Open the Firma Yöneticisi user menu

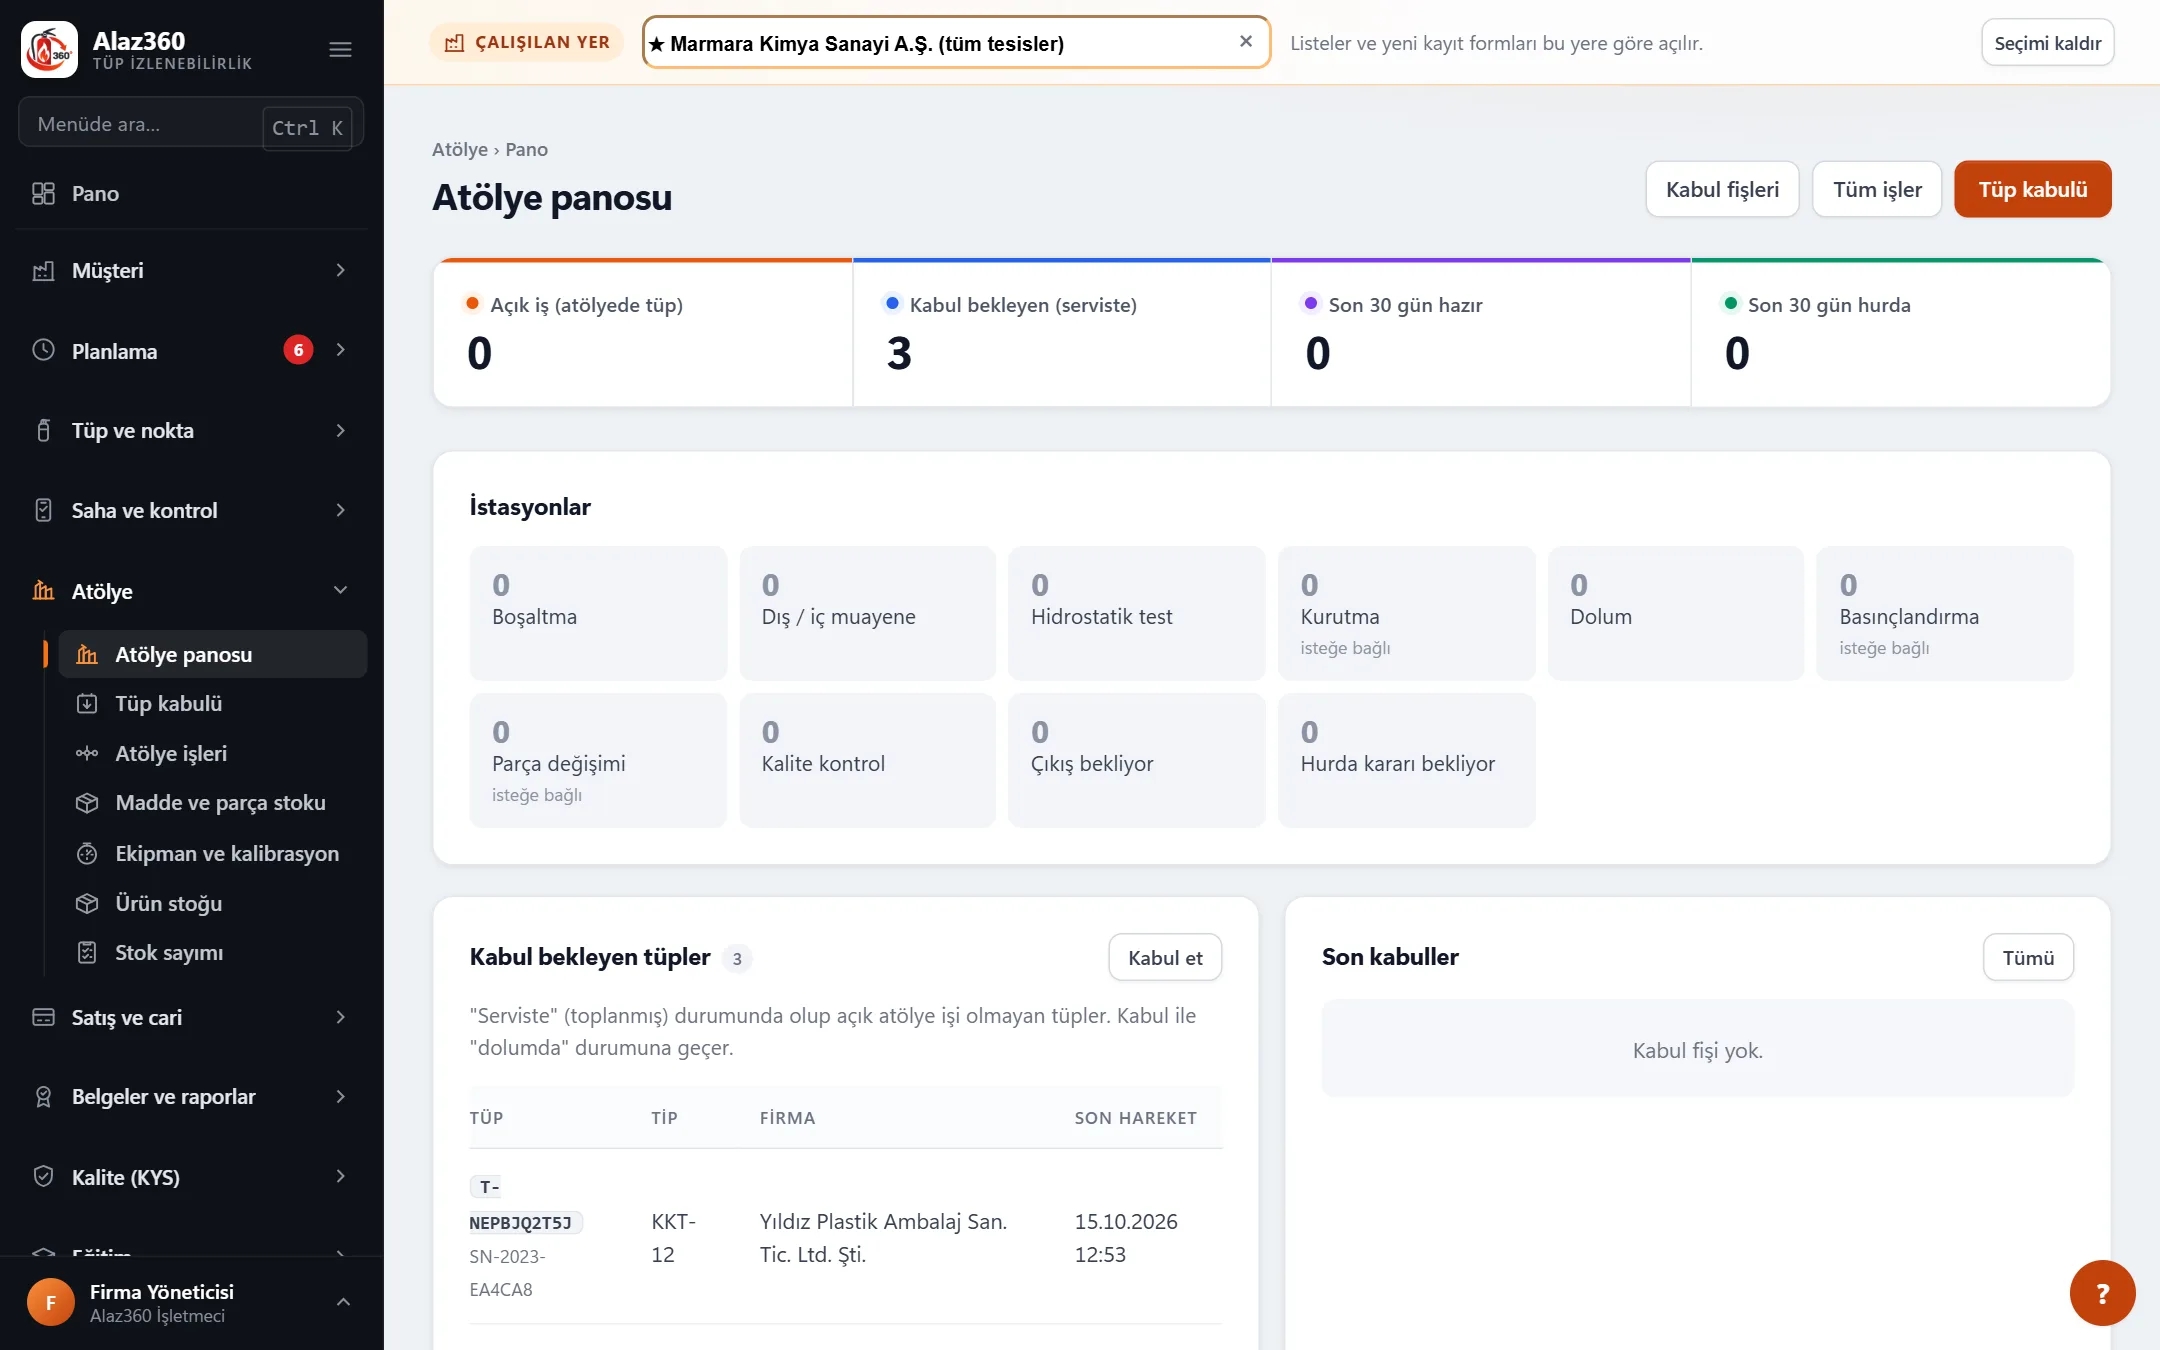pos(191,1302)
